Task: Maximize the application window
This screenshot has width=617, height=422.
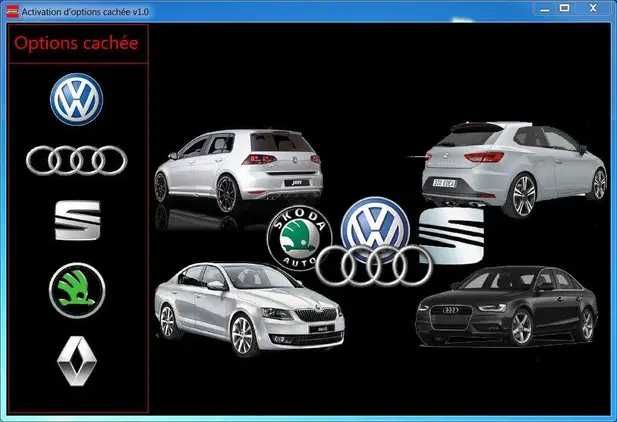Action: click(565, 8)
